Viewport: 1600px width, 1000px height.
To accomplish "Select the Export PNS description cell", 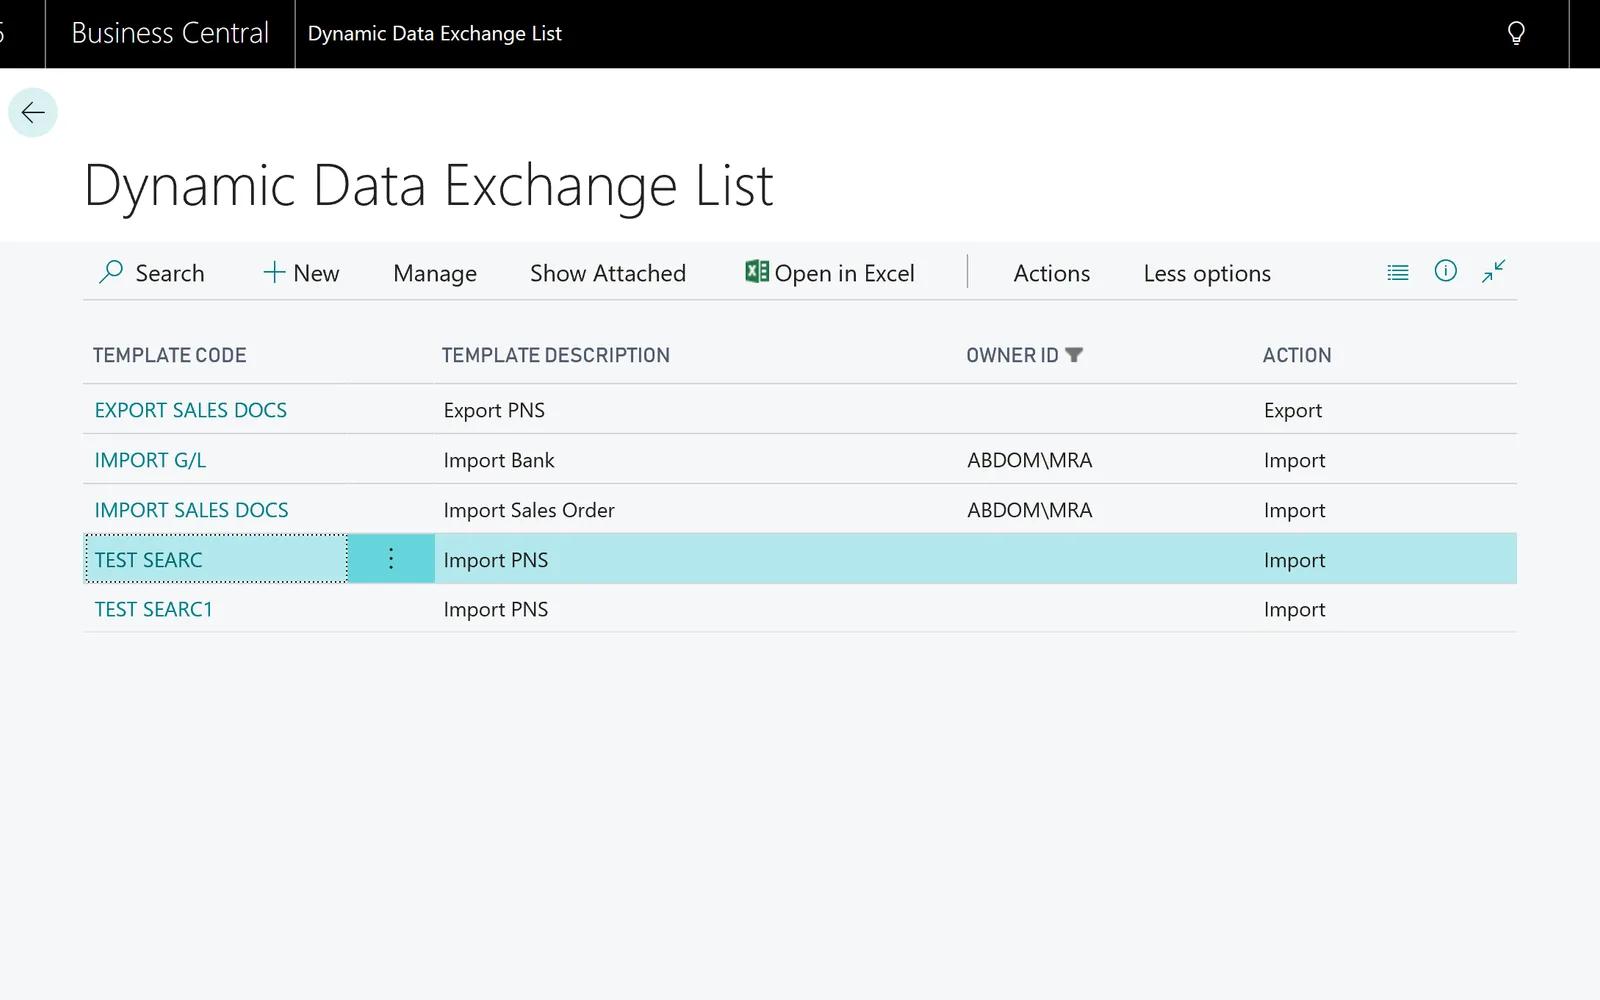I will click(494, 410).
